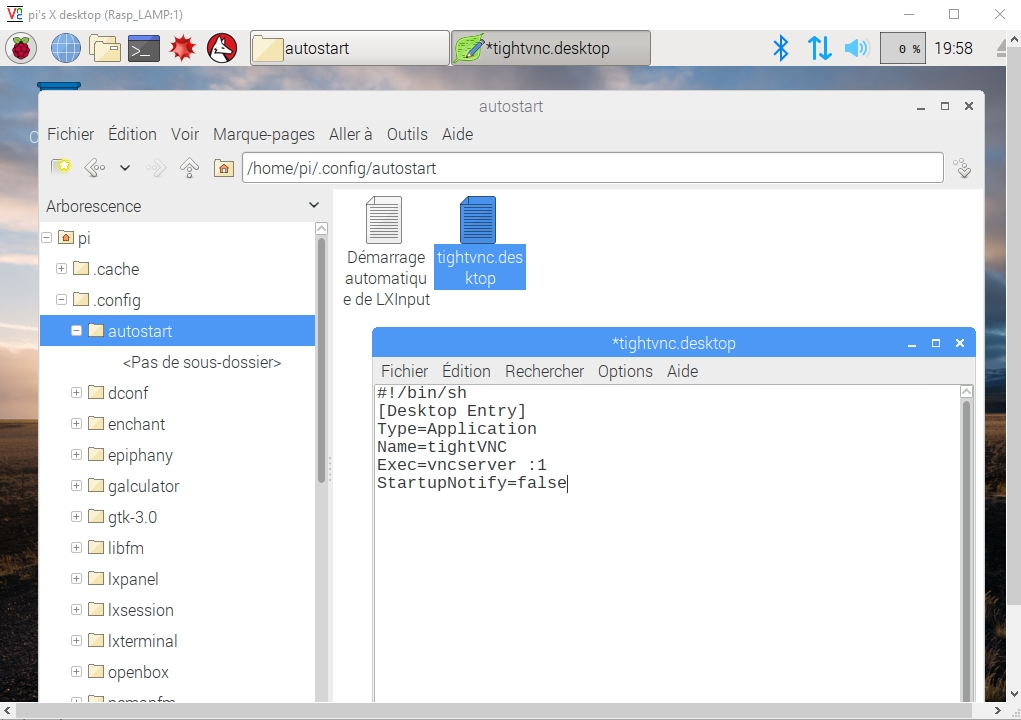Collapse the autostart folder node
Viewport: 1021px width, 720px height.
point(76,331)
